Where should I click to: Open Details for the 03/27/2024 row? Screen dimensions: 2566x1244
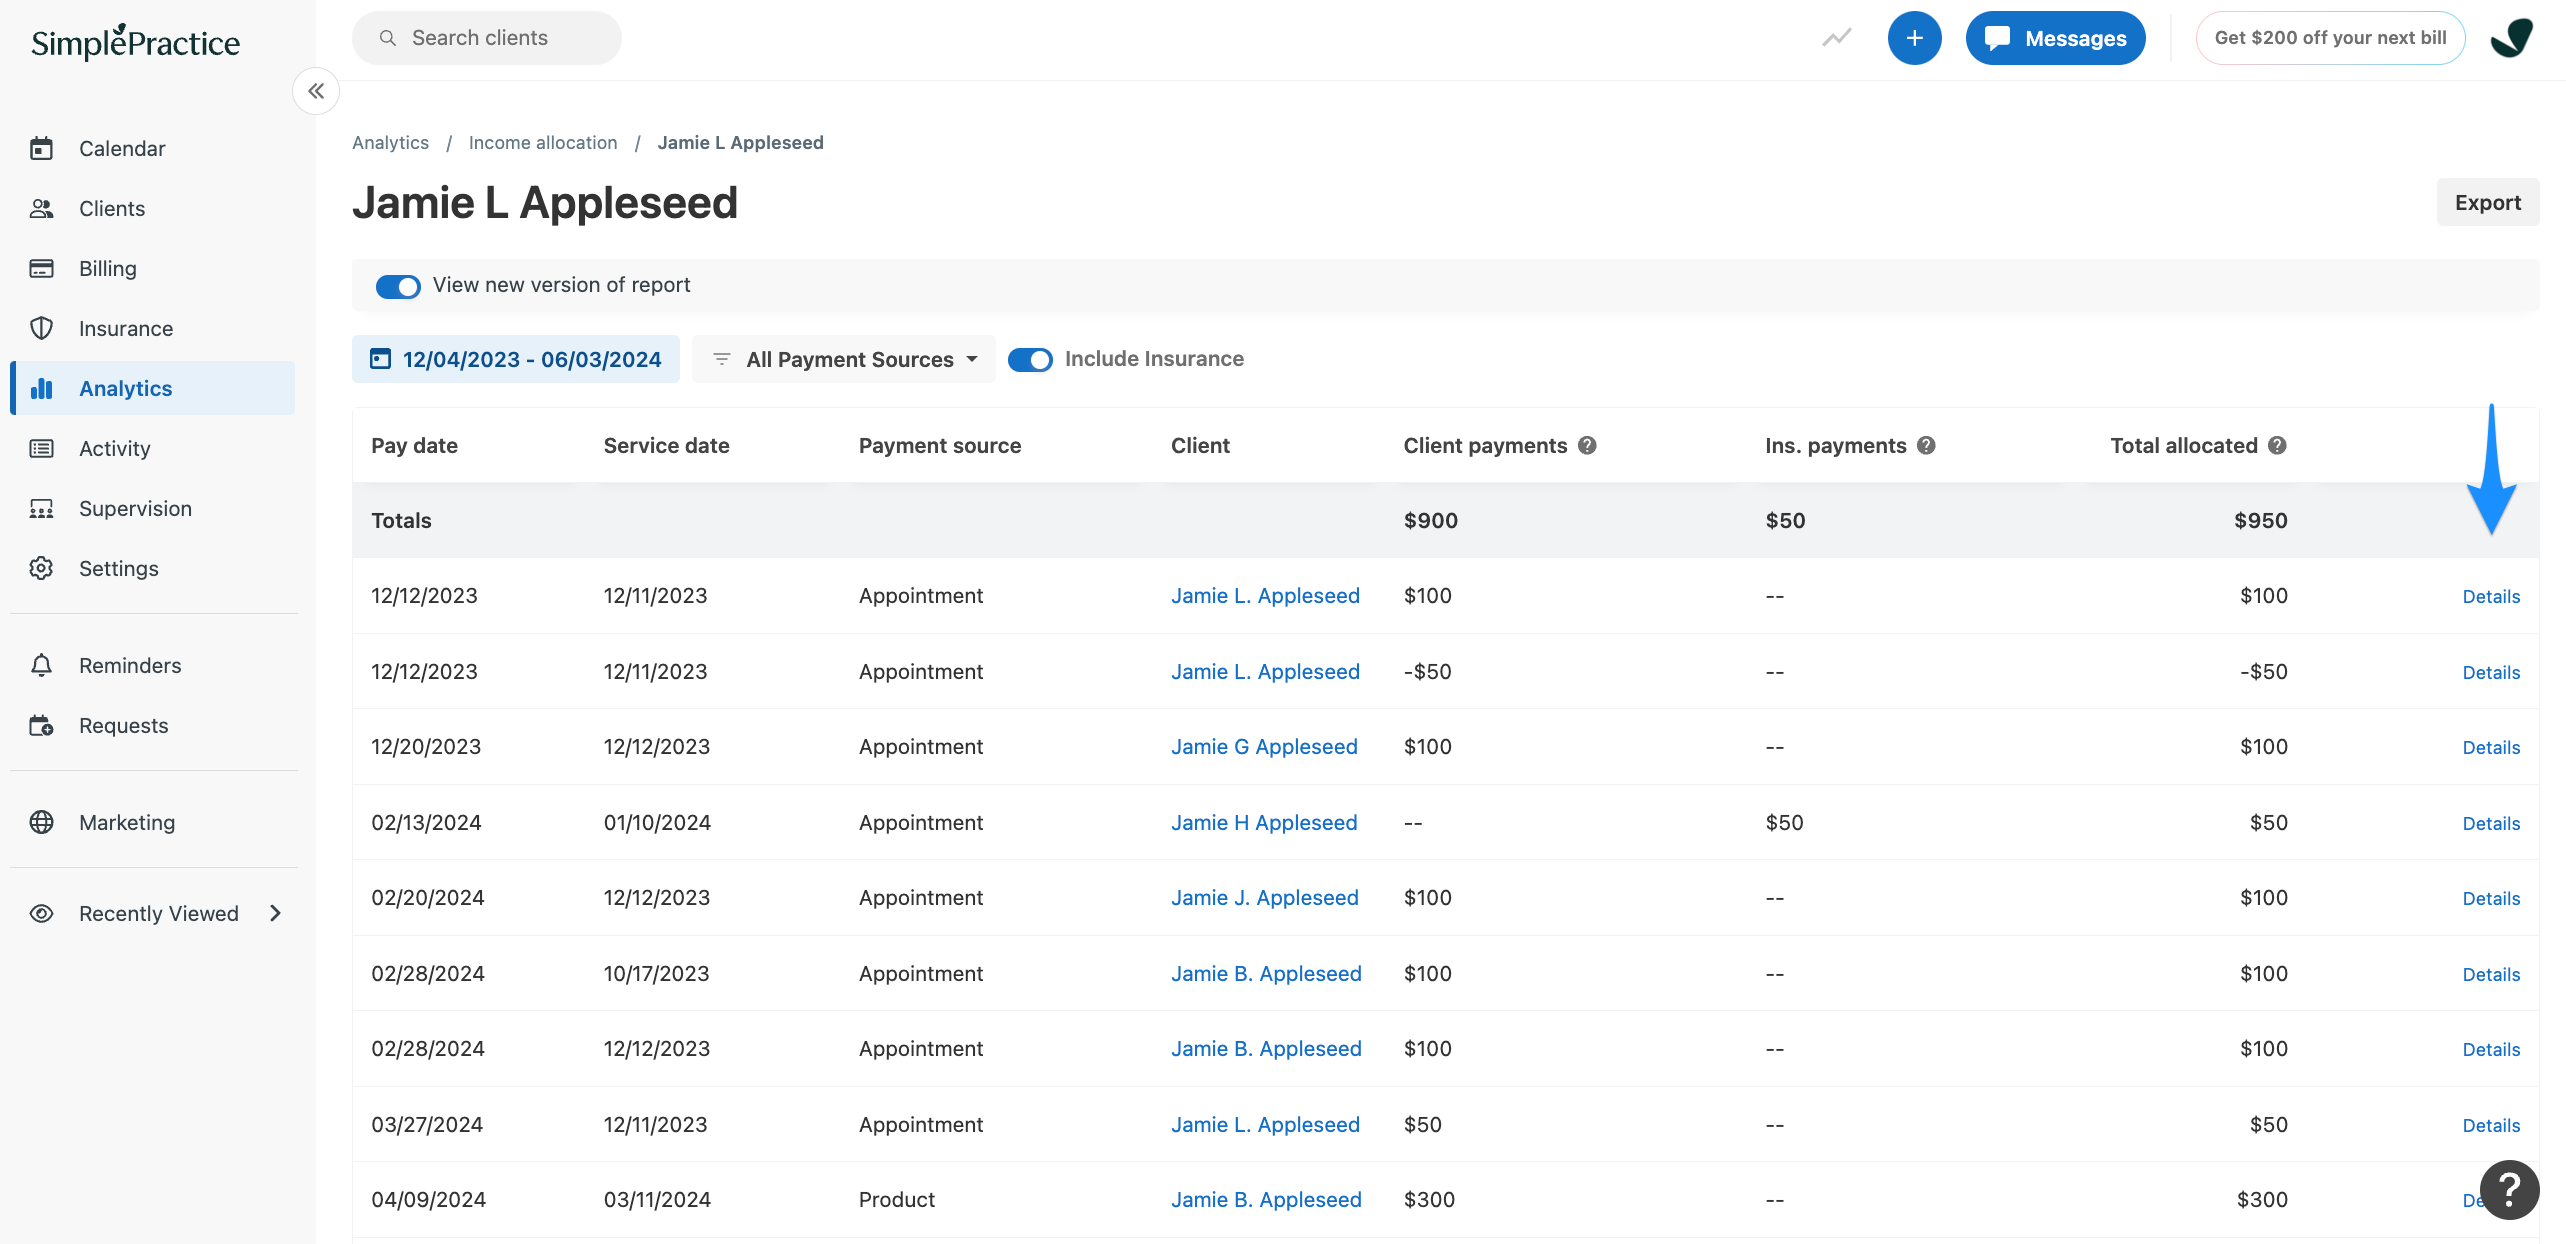[x=2491, y=1125]
